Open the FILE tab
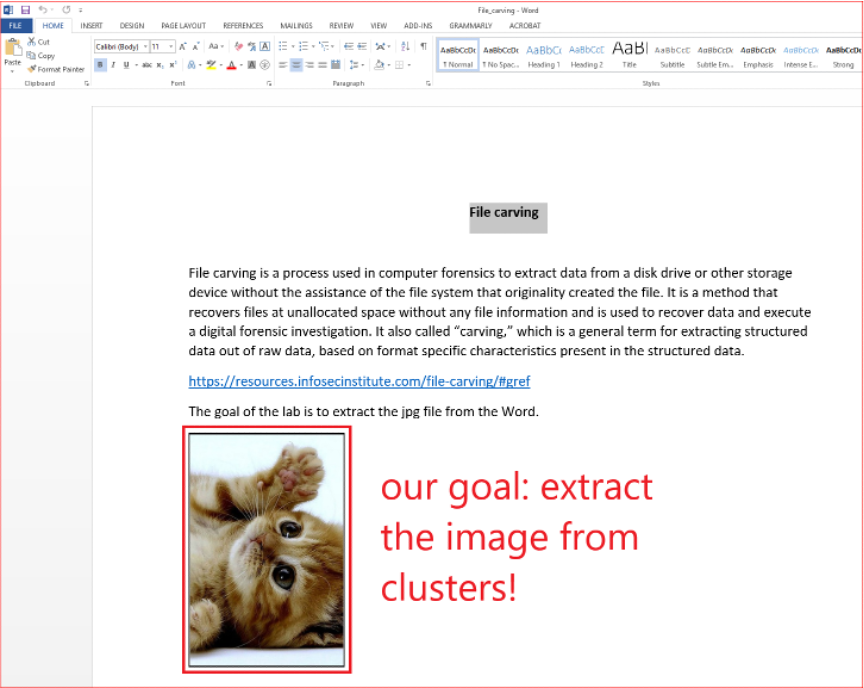The image size is (864, 688). 15,25
